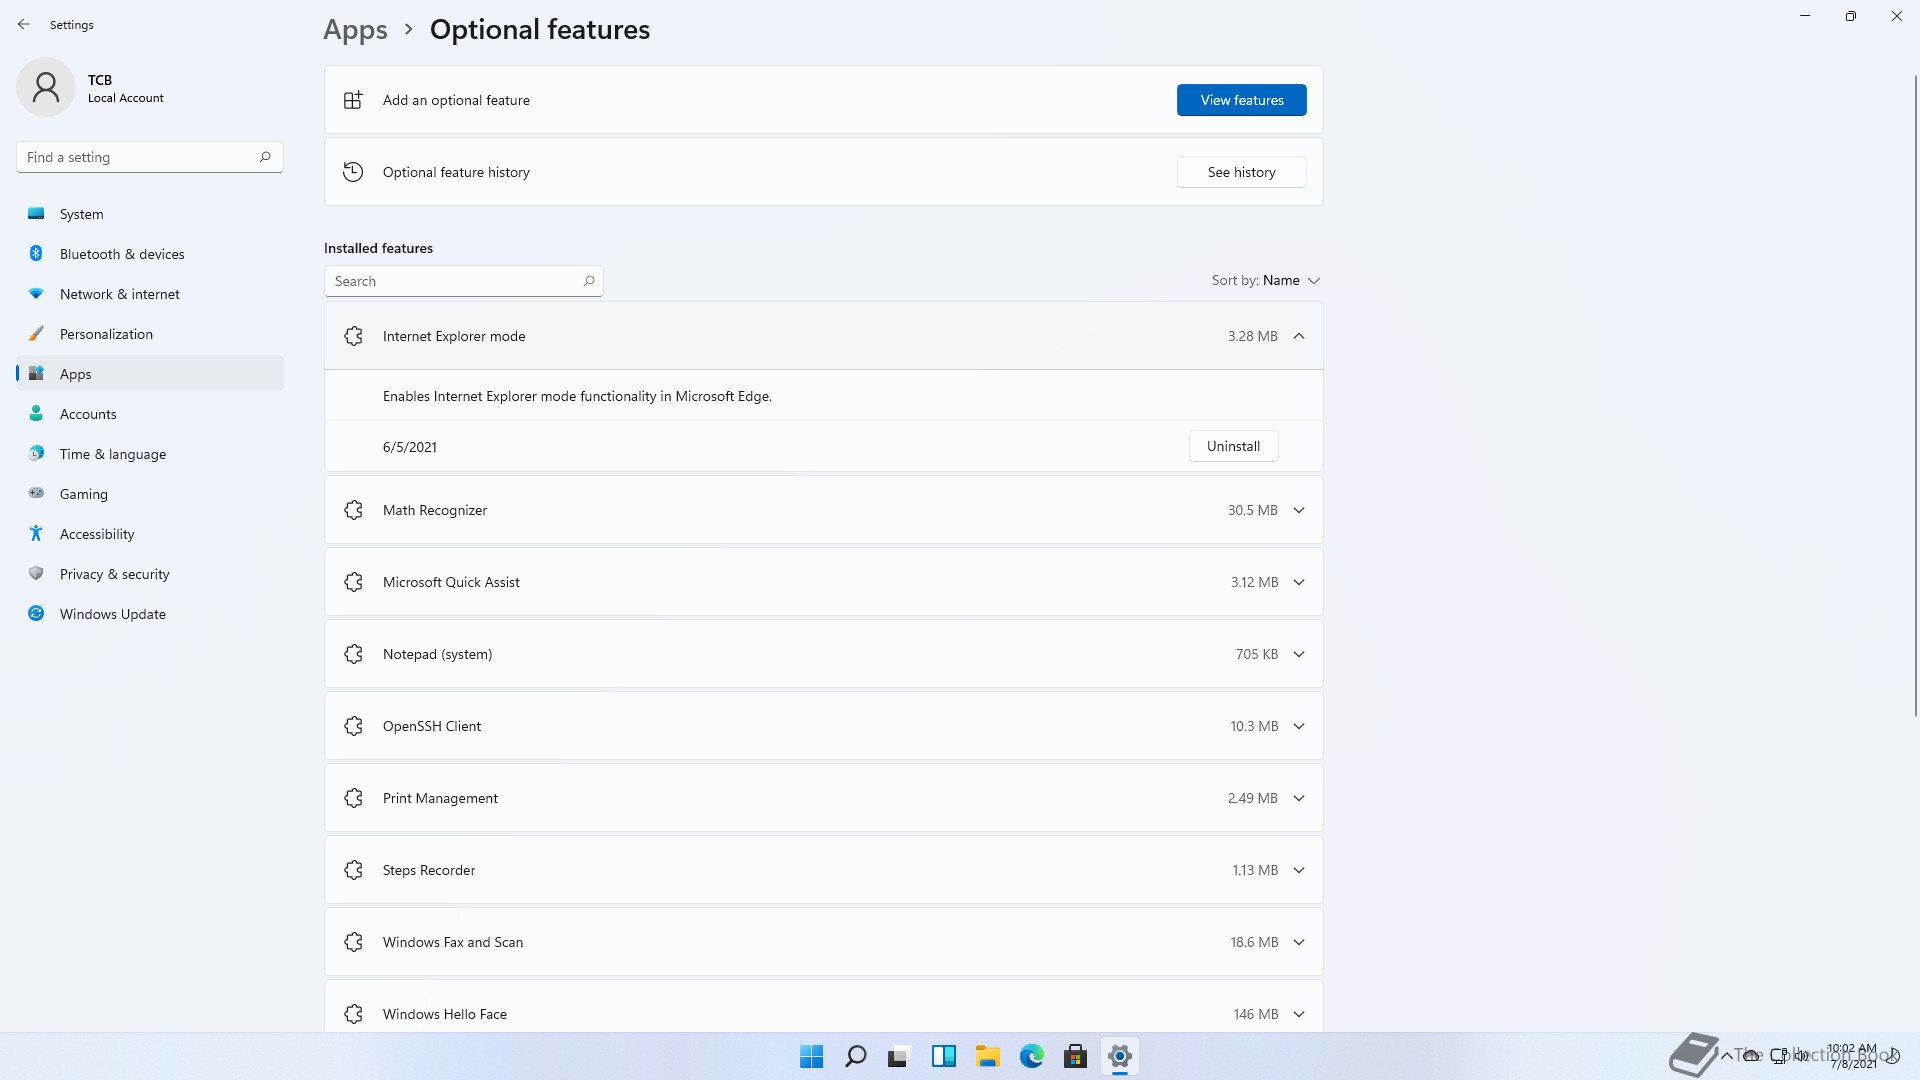Open Microsoft Store from the taskbar
This screenshot has width=1920, height=1080.
pyautogui.click(x=1075, y=1056)
